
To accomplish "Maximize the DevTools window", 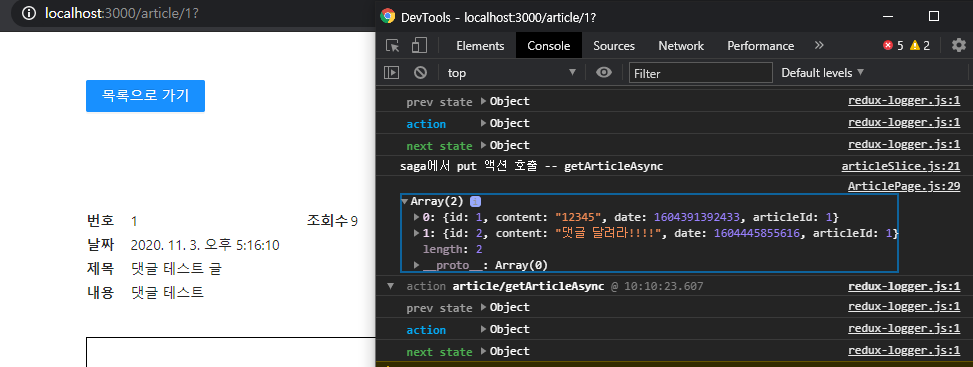I will [934, 17].
